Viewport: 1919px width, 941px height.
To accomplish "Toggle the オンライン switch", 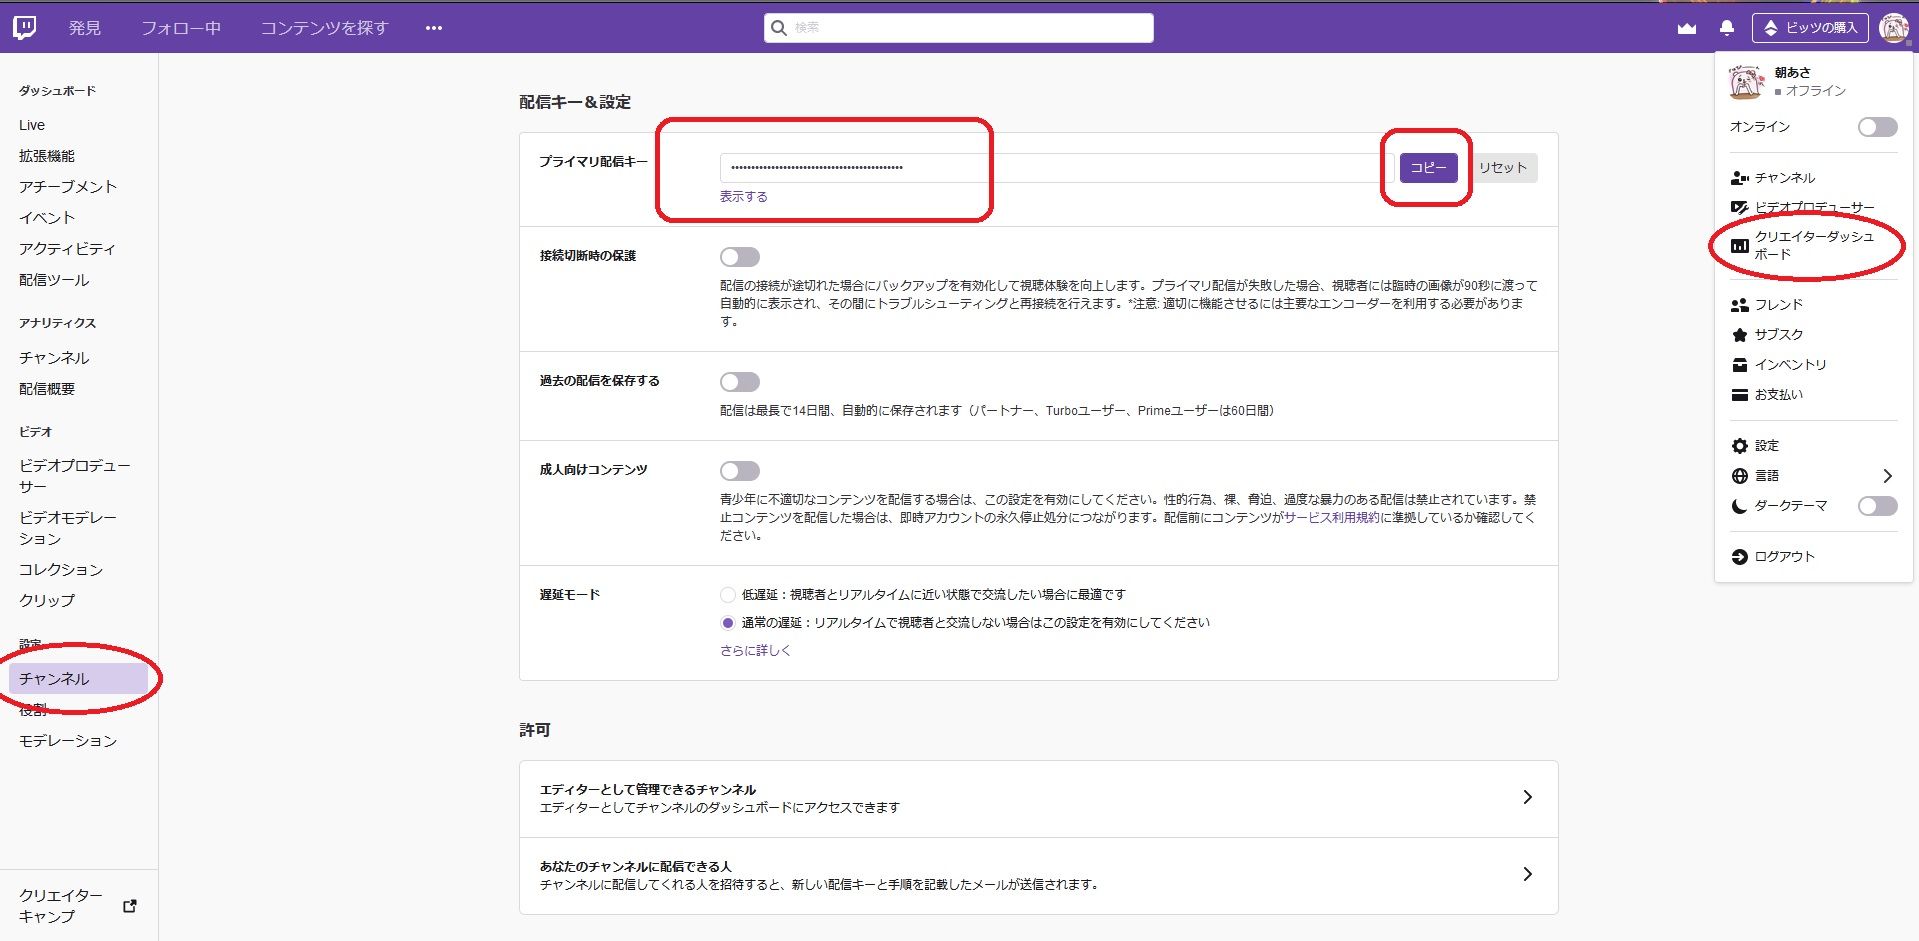I will [x=1877, y=127].
